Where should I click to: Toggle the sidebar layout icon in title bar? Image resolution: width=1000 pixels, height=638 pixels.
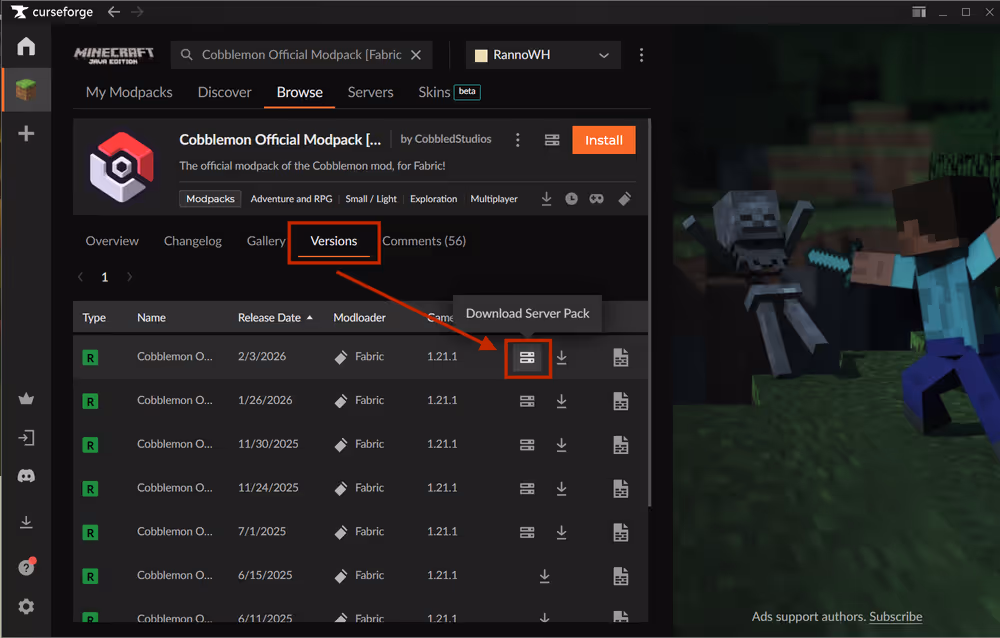click(918, 11)
